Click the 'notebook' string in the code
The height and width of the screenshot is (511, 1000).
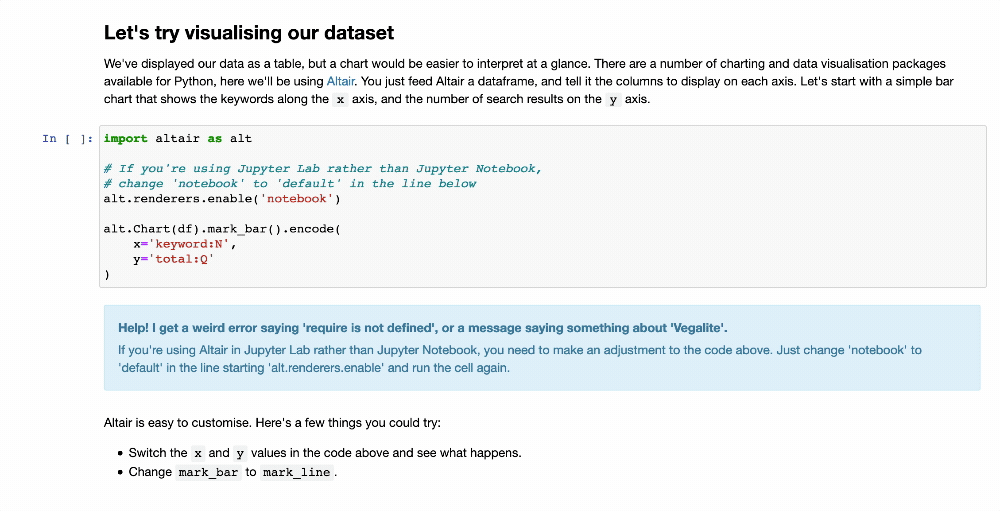297,199
